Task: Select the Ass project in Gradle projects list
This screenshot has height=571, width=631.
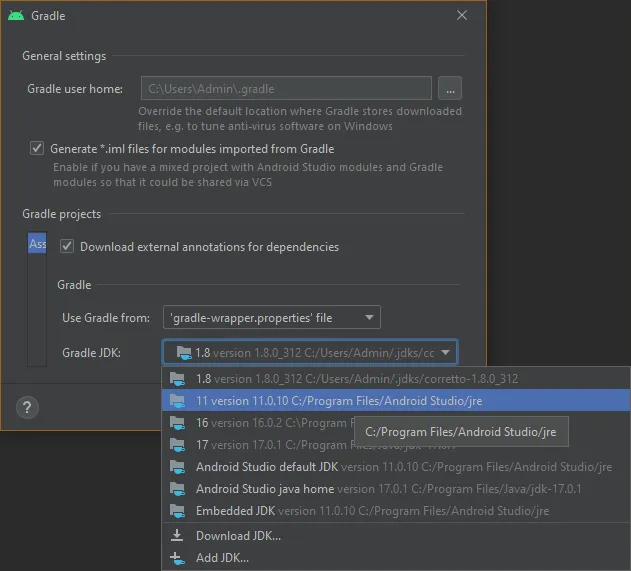Action: (37, 243)
